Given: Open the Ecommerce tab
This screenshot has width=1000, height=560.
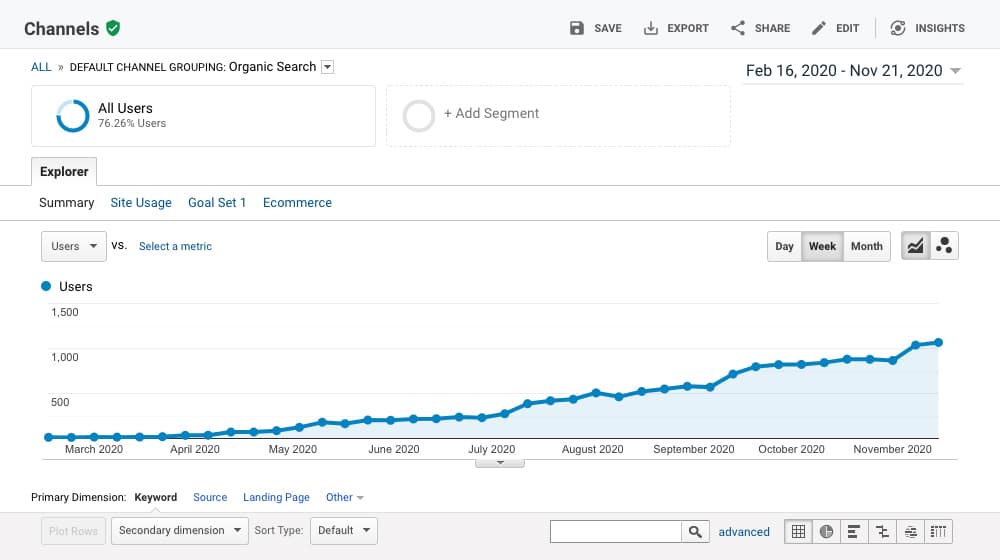Looking at the screenshot, I should point(297,202).
